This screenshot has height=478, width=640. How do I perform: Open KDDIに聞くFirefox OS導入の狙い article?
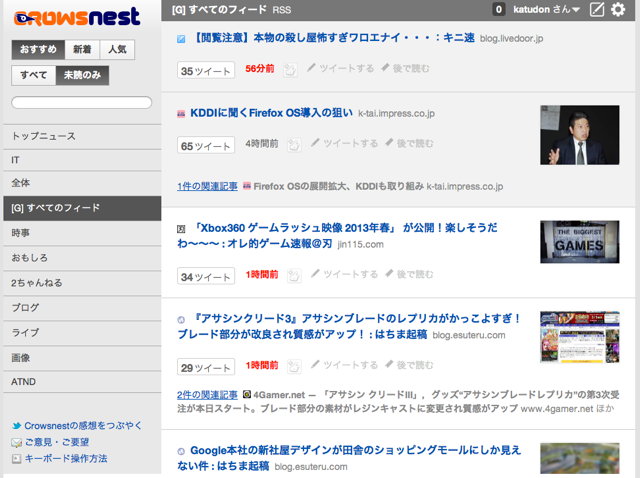(x=271, y=113)
